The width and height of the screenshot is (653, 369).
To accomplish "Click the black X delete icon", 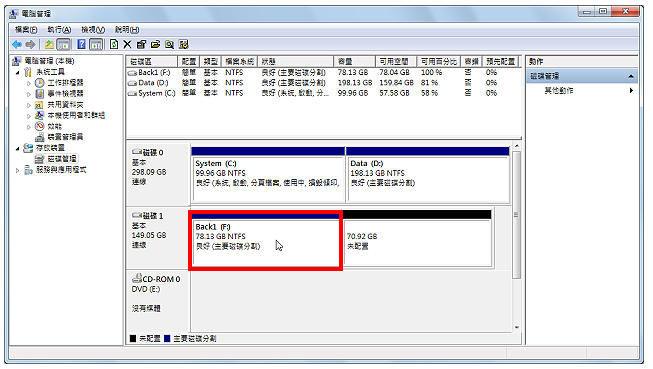I will click(x=127, y=44).
